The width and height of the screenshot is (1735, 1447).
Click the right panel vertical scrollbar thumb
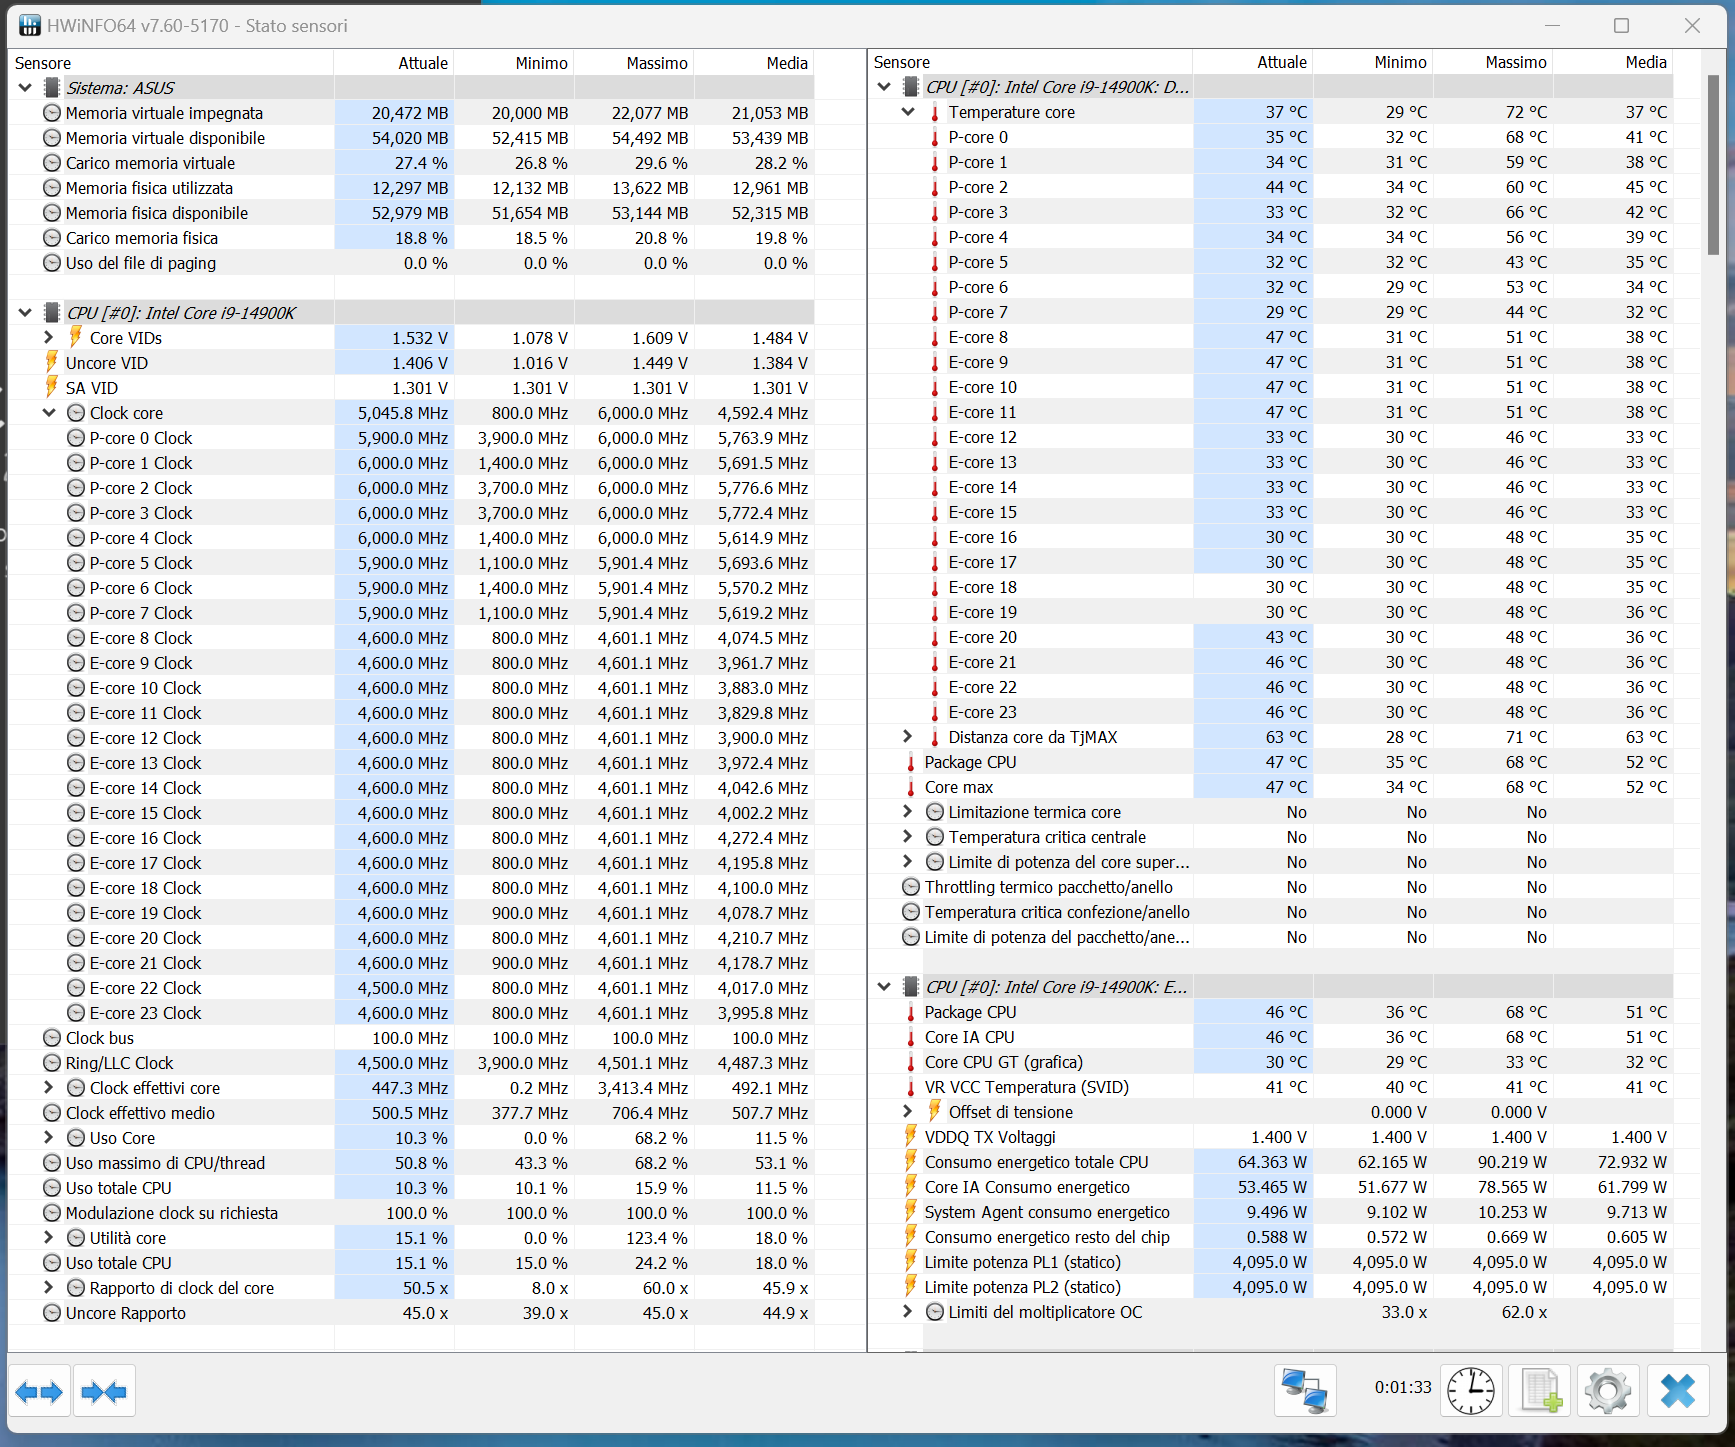1713,163
